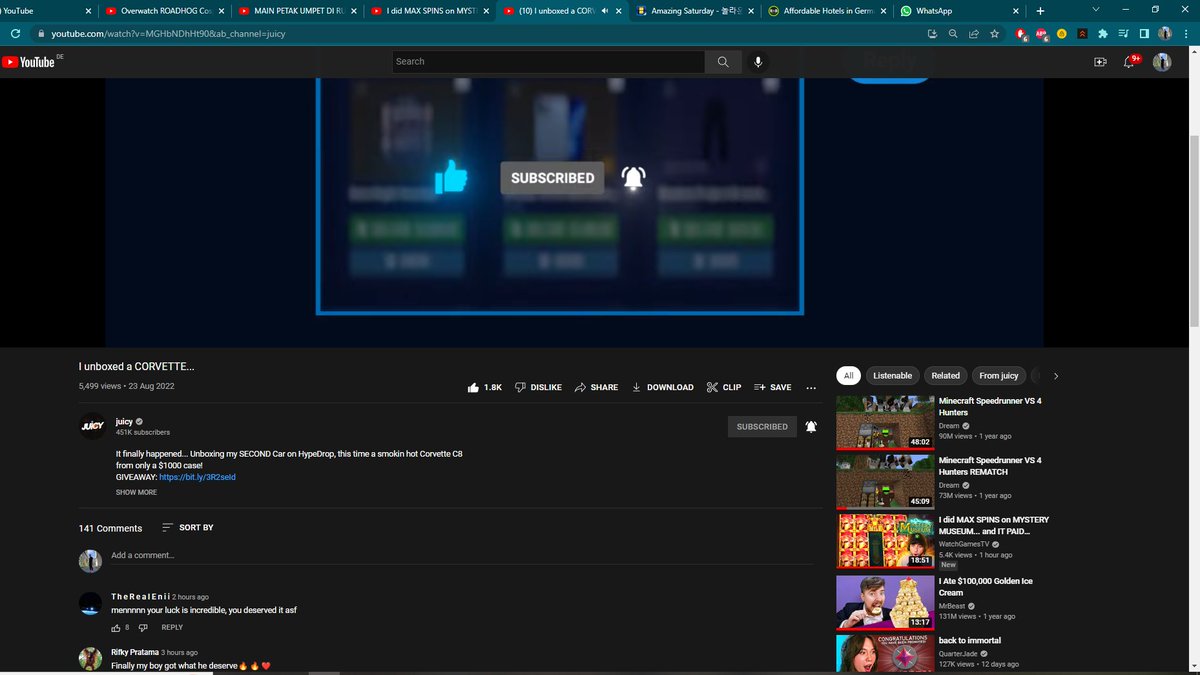Screen dimensions: 1200x675
Task: Click the white bell overlay in video
Action: [633, 178]
